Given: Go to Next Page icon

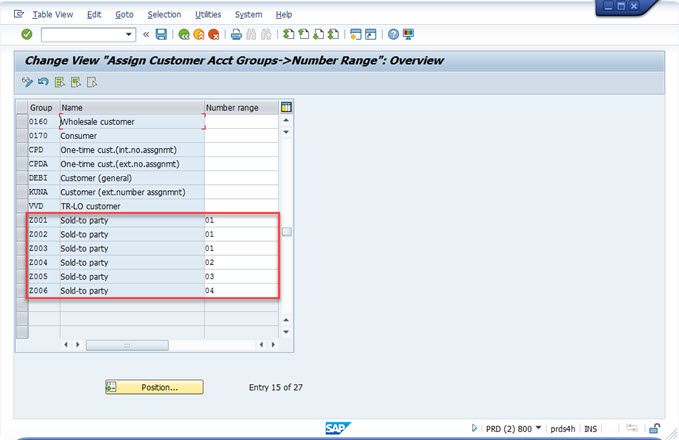Looking at the screenshot, I should point(318,34).
